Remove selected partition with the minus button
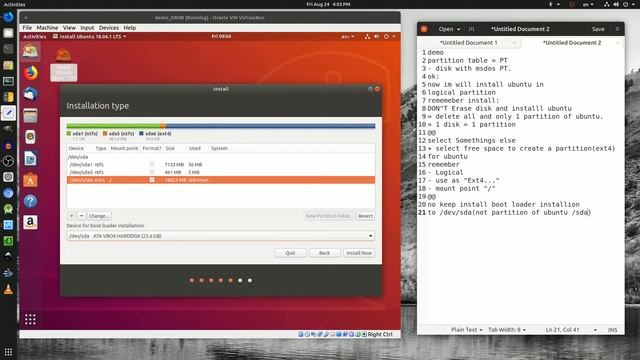This screenshot has width=640, height=360. (x=81, y=216)
